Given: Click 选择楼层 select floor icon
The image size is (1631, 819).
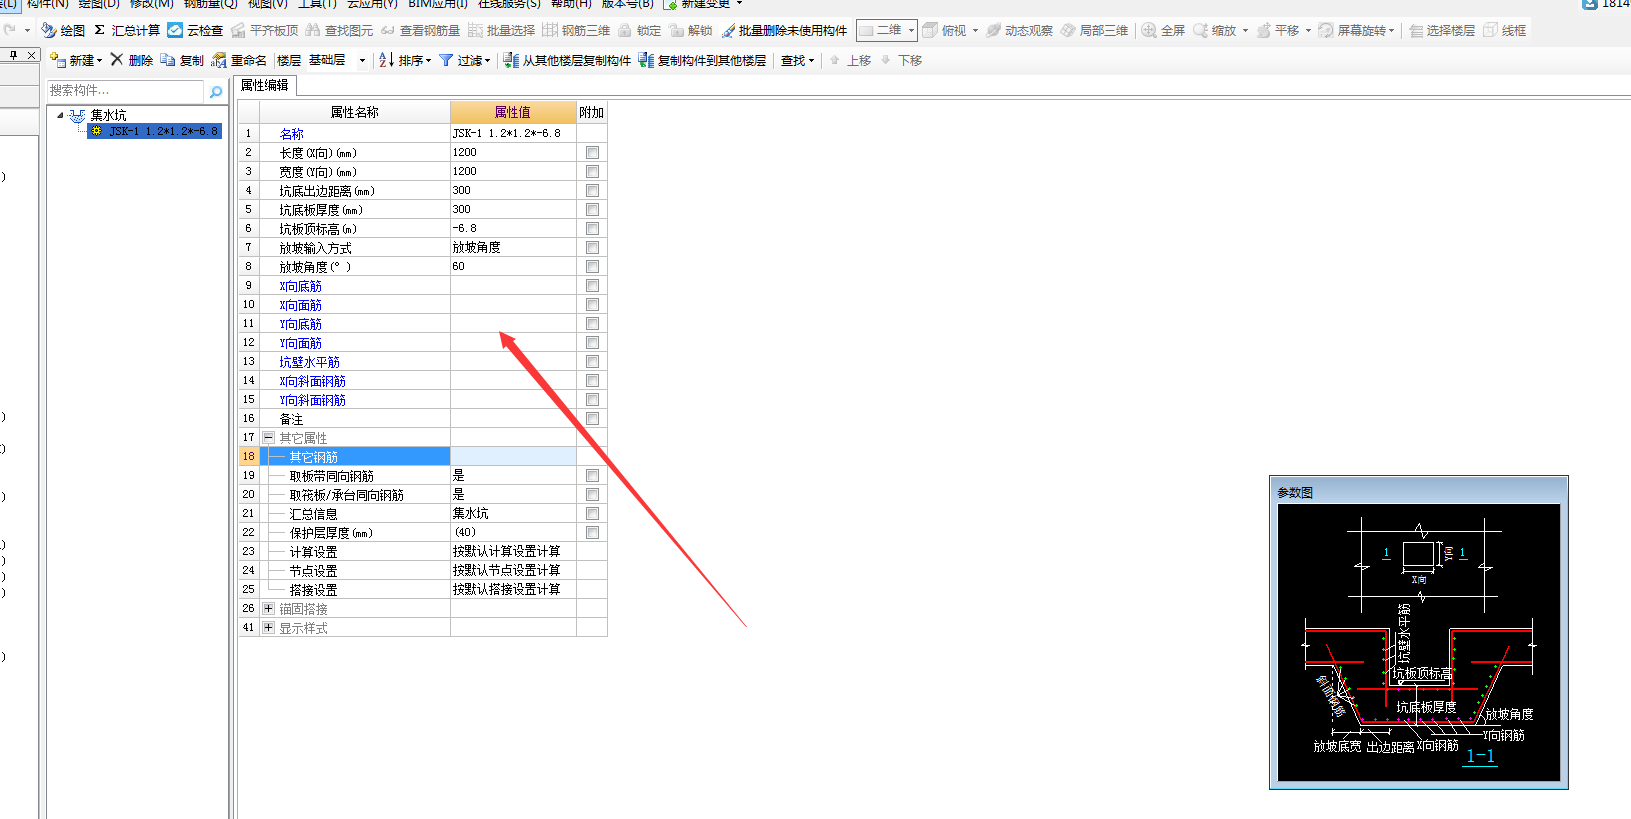Looking at the screenshot, I should click(x=1416, y=31).
